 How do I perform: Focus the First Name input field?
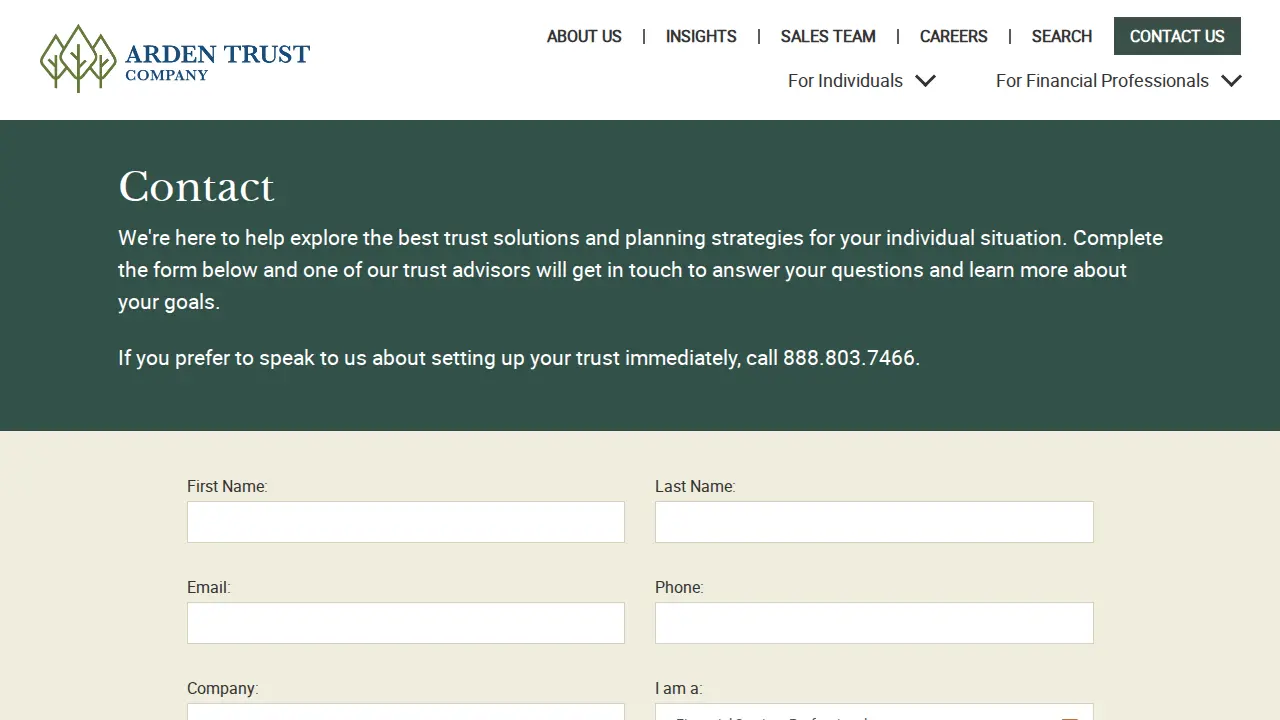(x=406, y=522)
